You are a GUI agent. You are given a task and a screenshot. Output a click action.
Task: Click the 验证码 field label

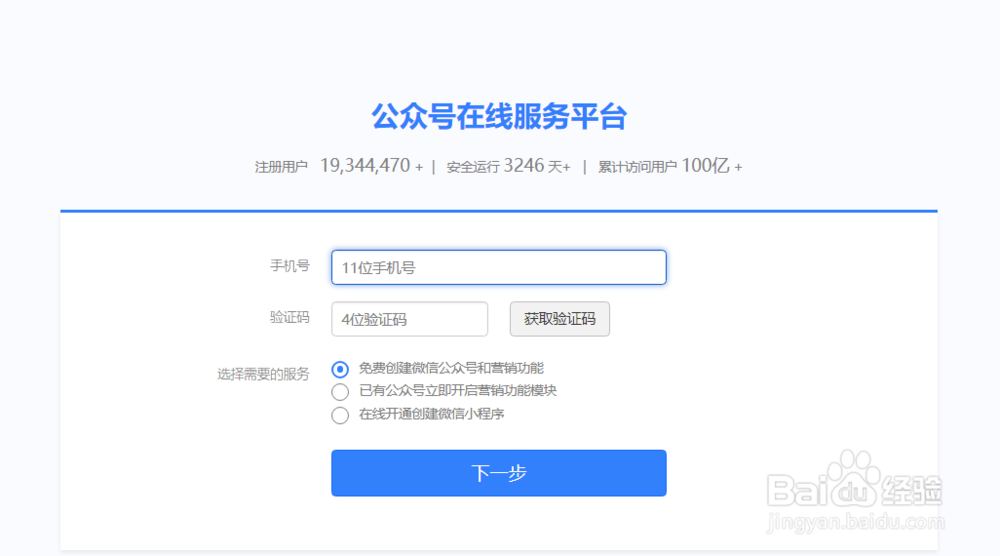pos(290,318)
